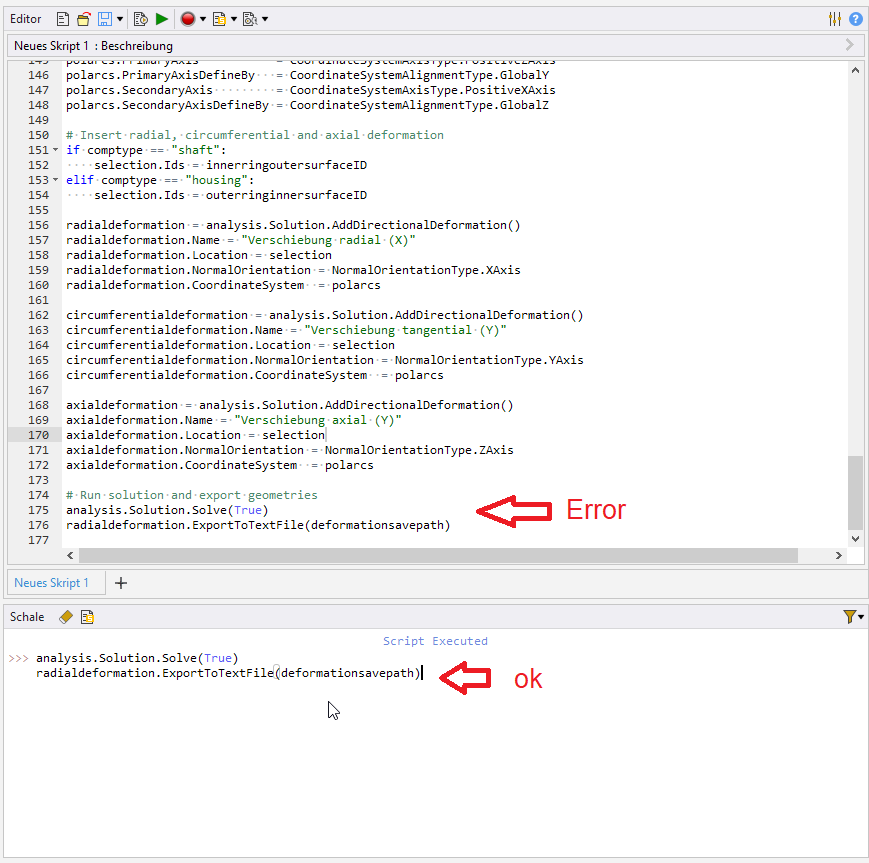Click the editor vertical scrollbar thumb

pos(856,492)
